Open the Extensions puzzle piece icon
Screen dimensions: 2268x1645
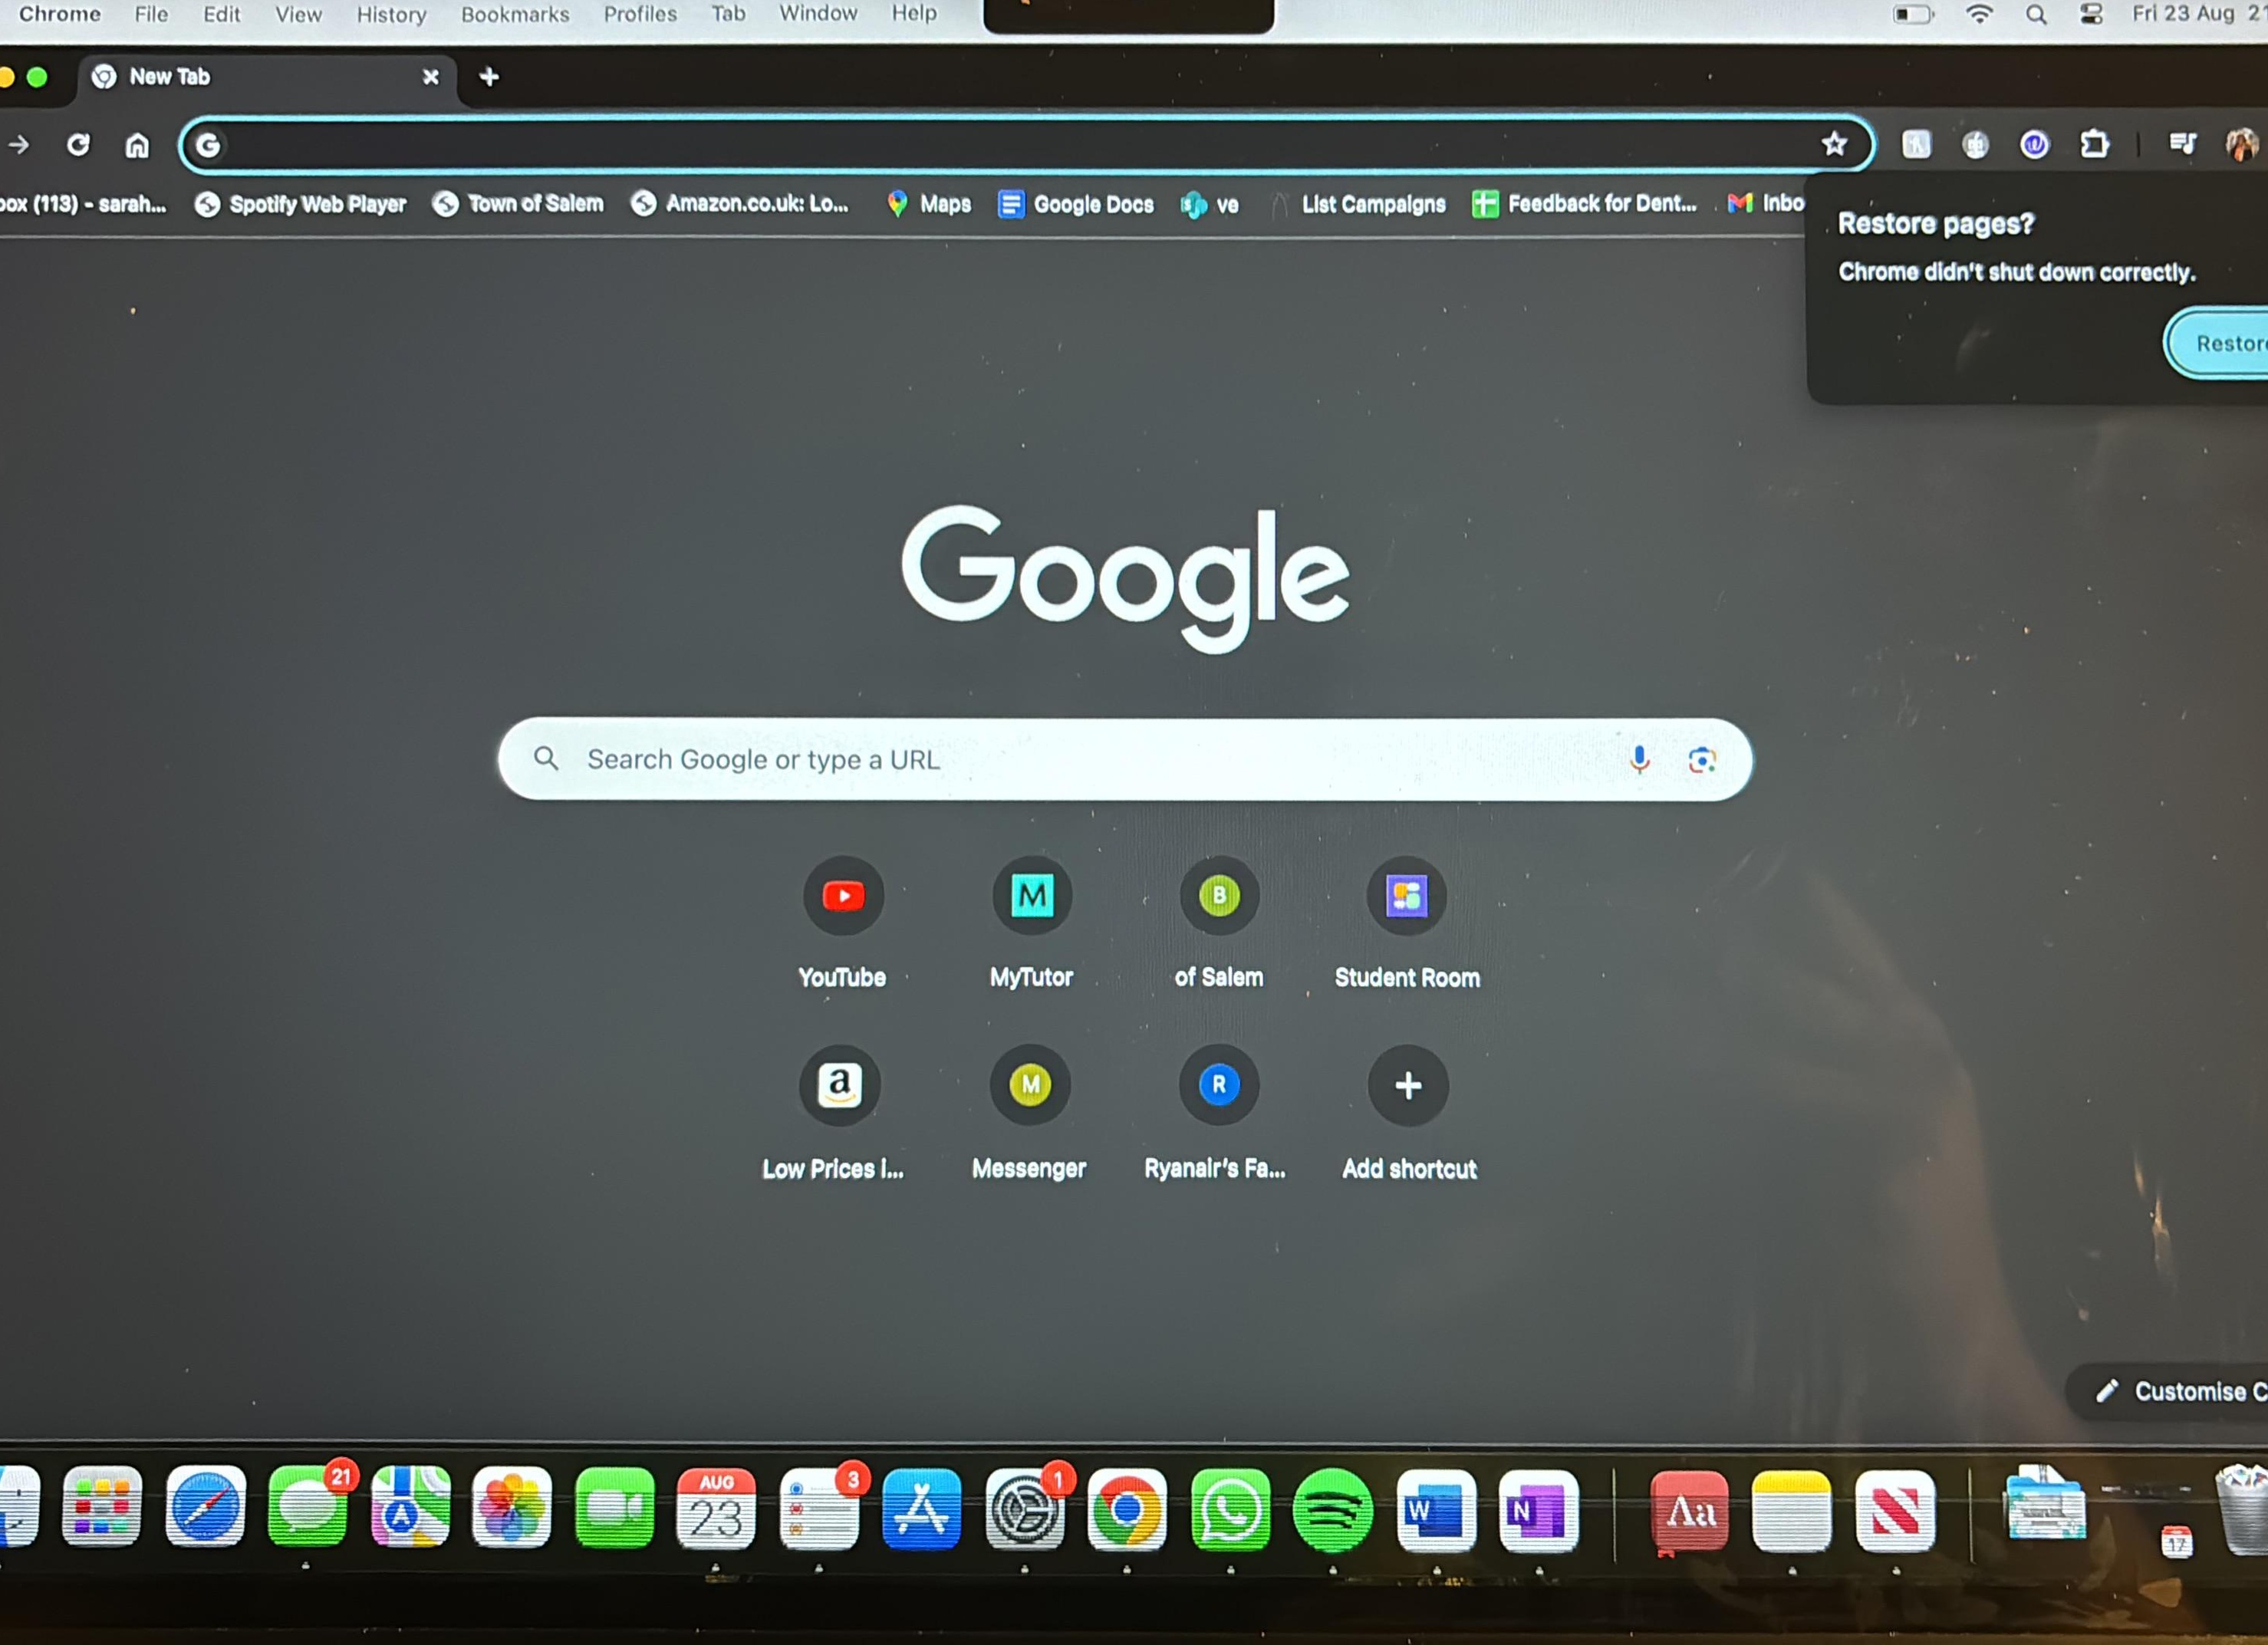[2094, 145]
